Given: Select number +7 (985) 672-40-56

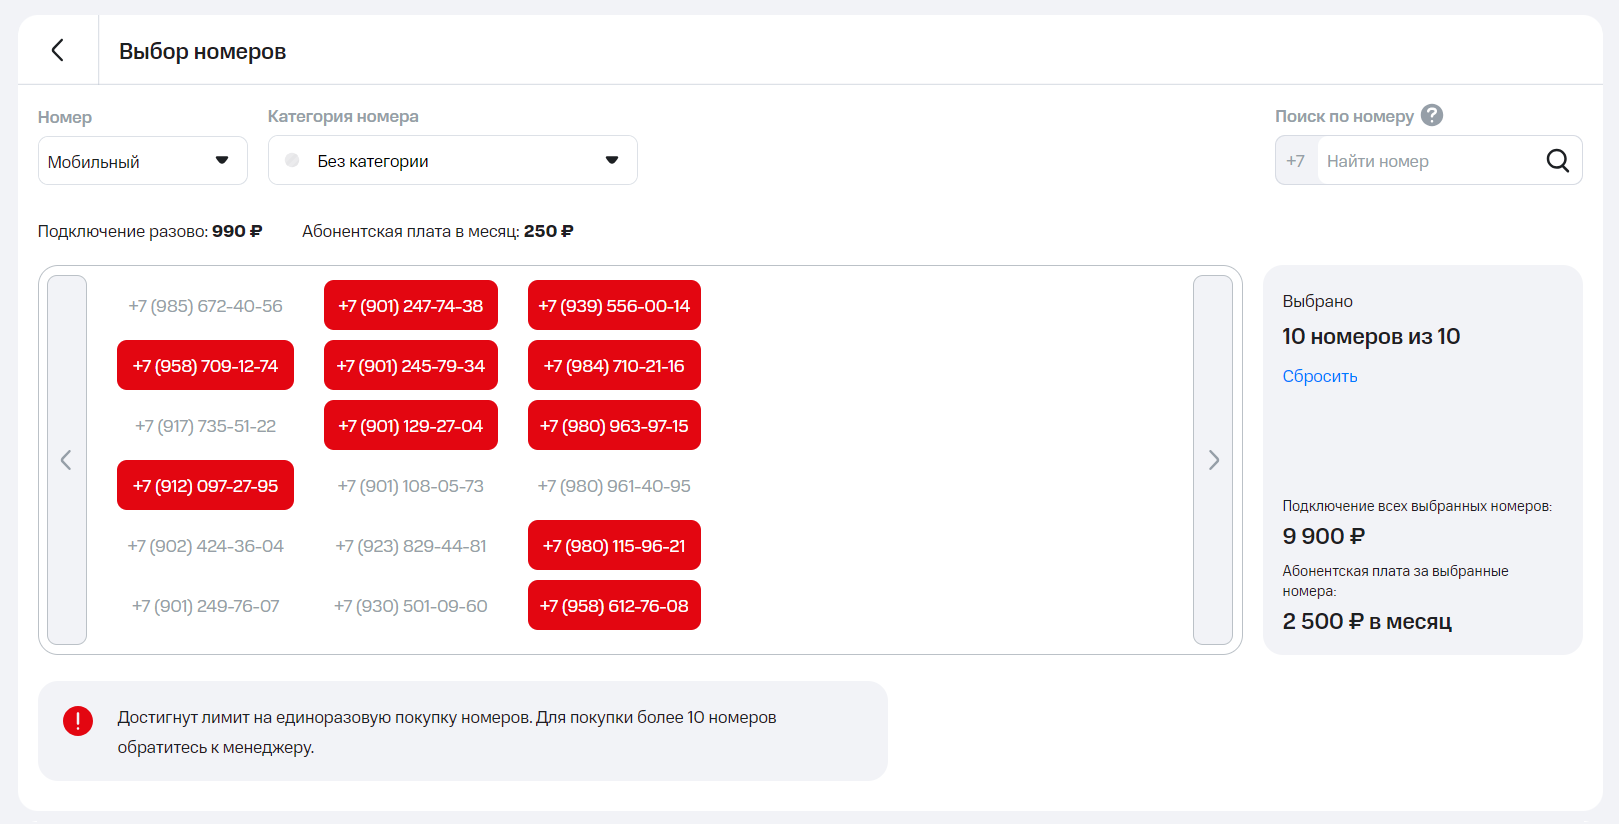Looking at the screenshot, I should pyautogui.click(x=205, y=306).
